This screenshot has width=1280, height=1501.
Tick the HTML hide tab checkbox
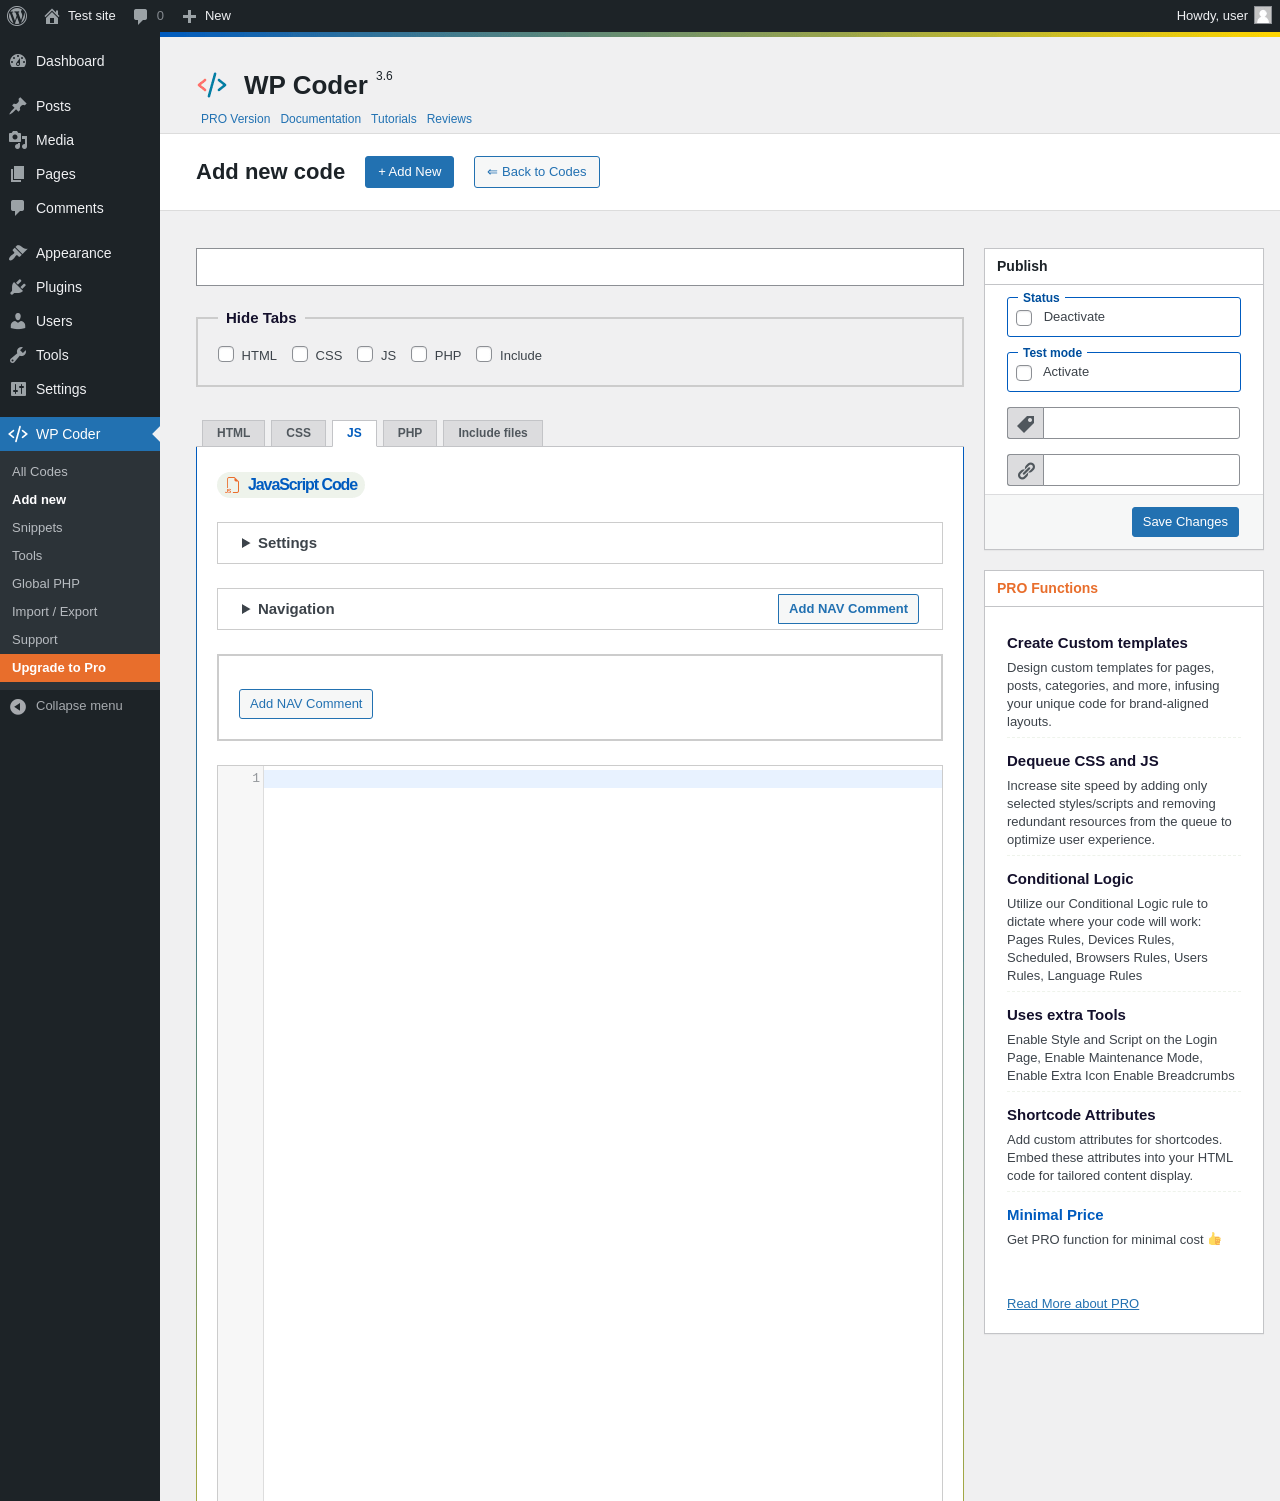[226, 354]
